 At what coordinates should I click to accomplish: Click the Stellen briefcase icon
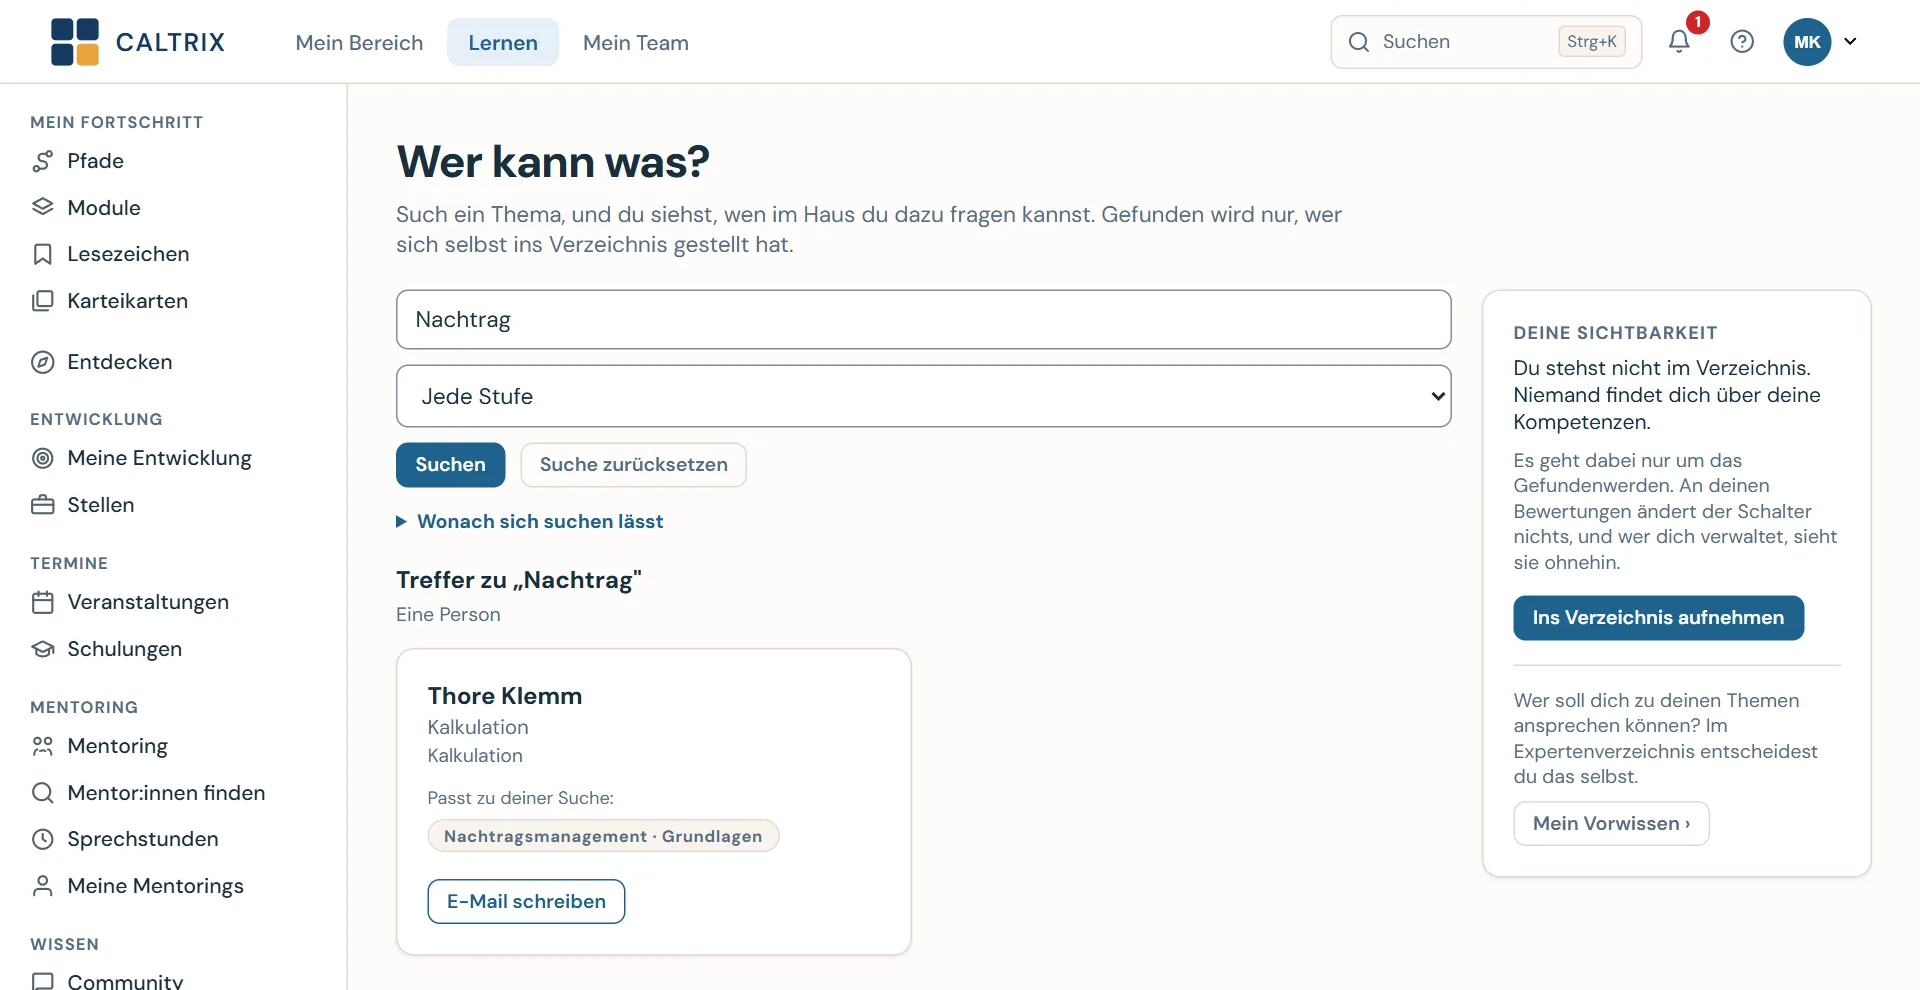43,505
